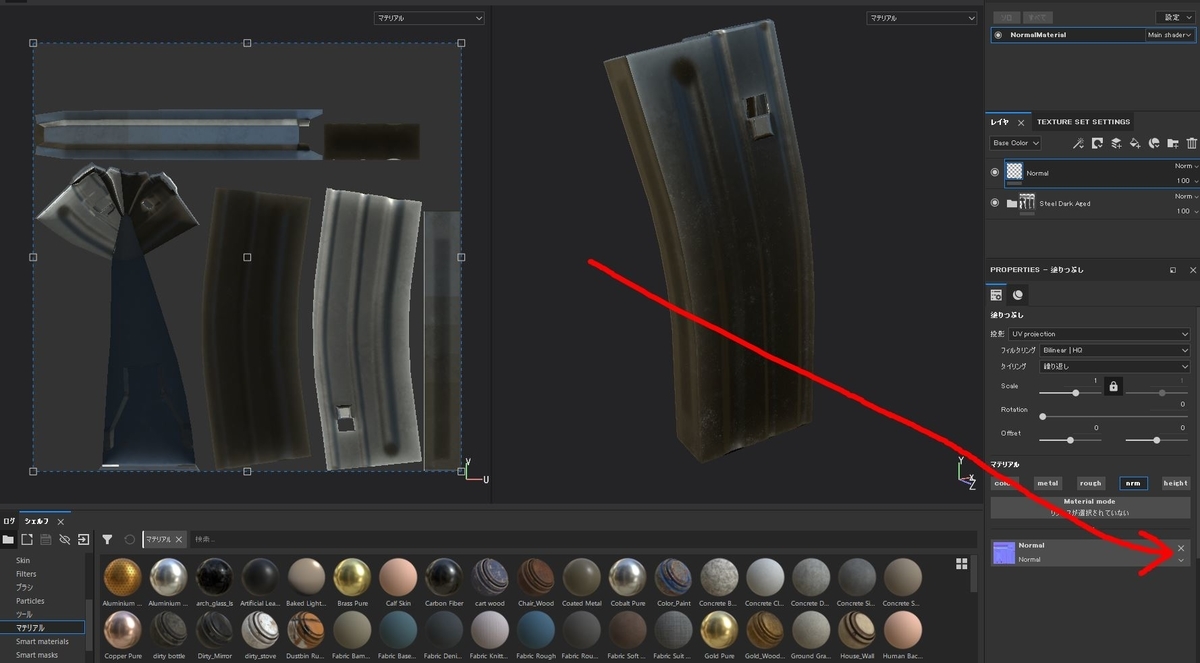The image size is (1200, 663).
Task: Open Main shader dropdown
Action: pos(1170,35)
